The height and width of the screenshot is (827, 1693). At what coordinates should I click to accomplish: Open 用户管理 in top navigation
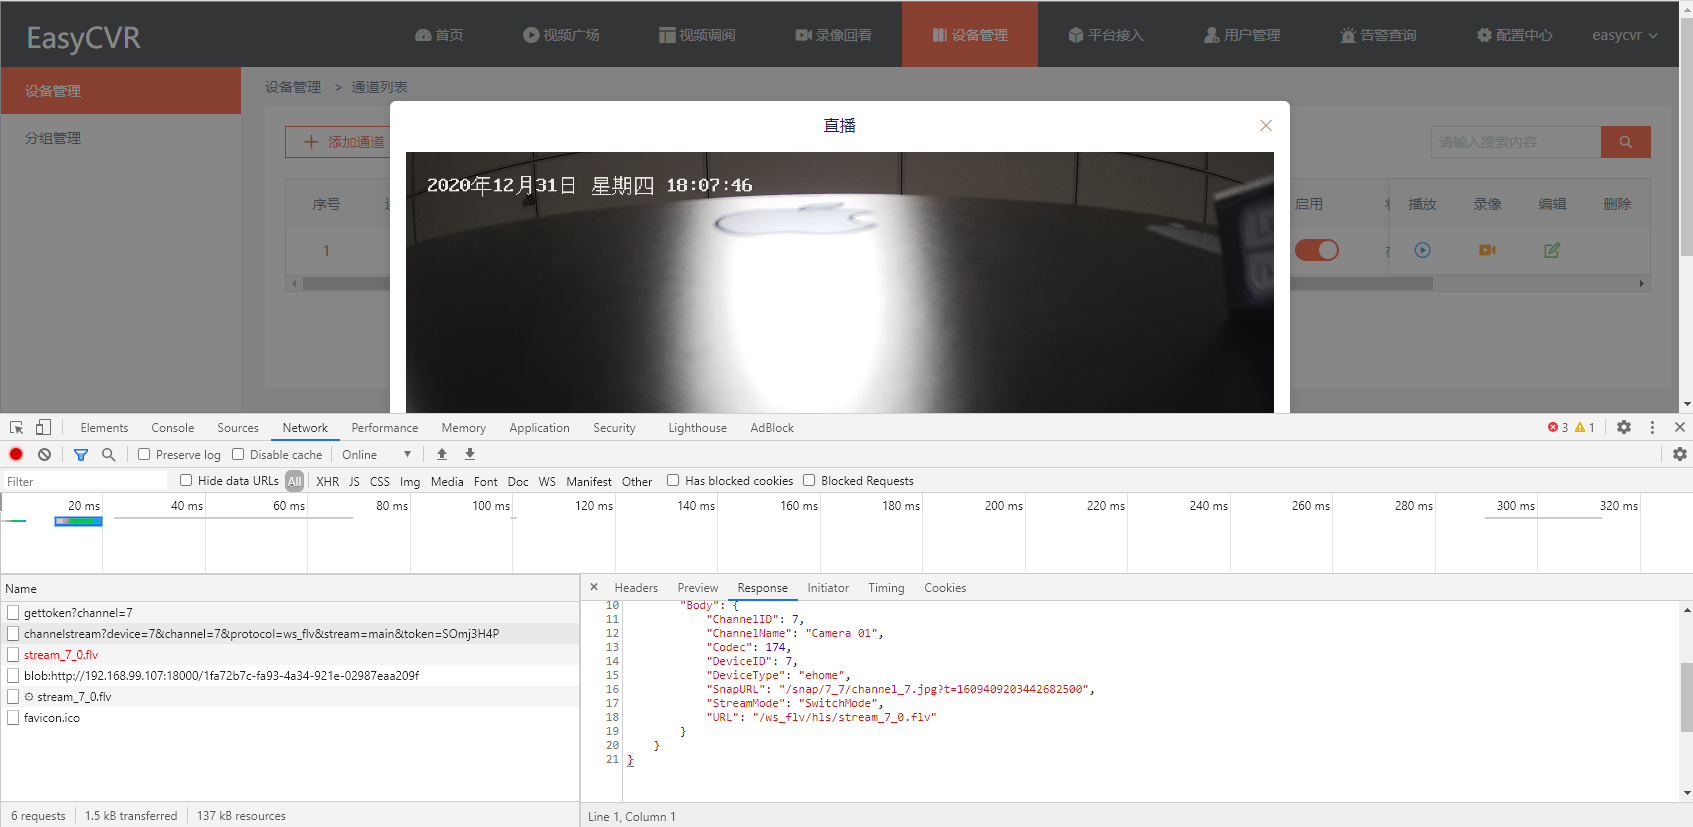coord(1241,35)
